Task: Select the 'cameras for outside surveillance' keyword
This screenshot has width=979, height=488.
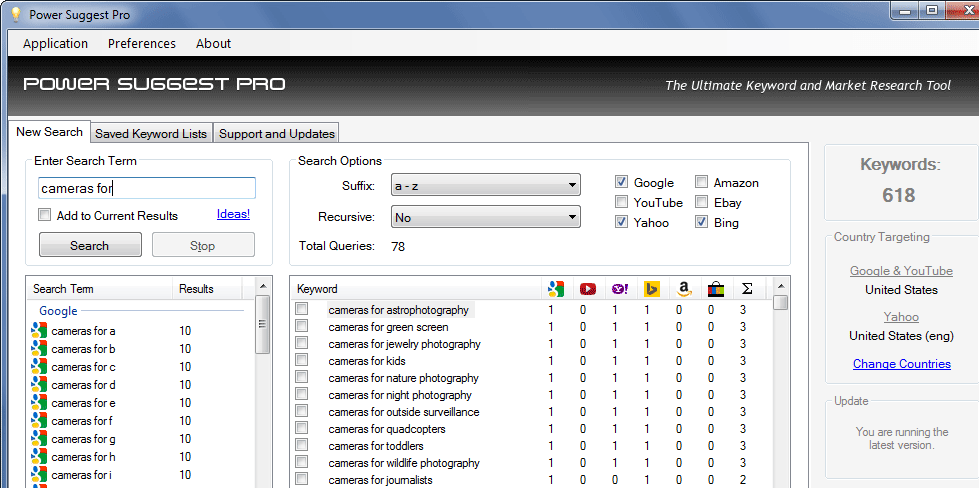Action: (403, 411)
